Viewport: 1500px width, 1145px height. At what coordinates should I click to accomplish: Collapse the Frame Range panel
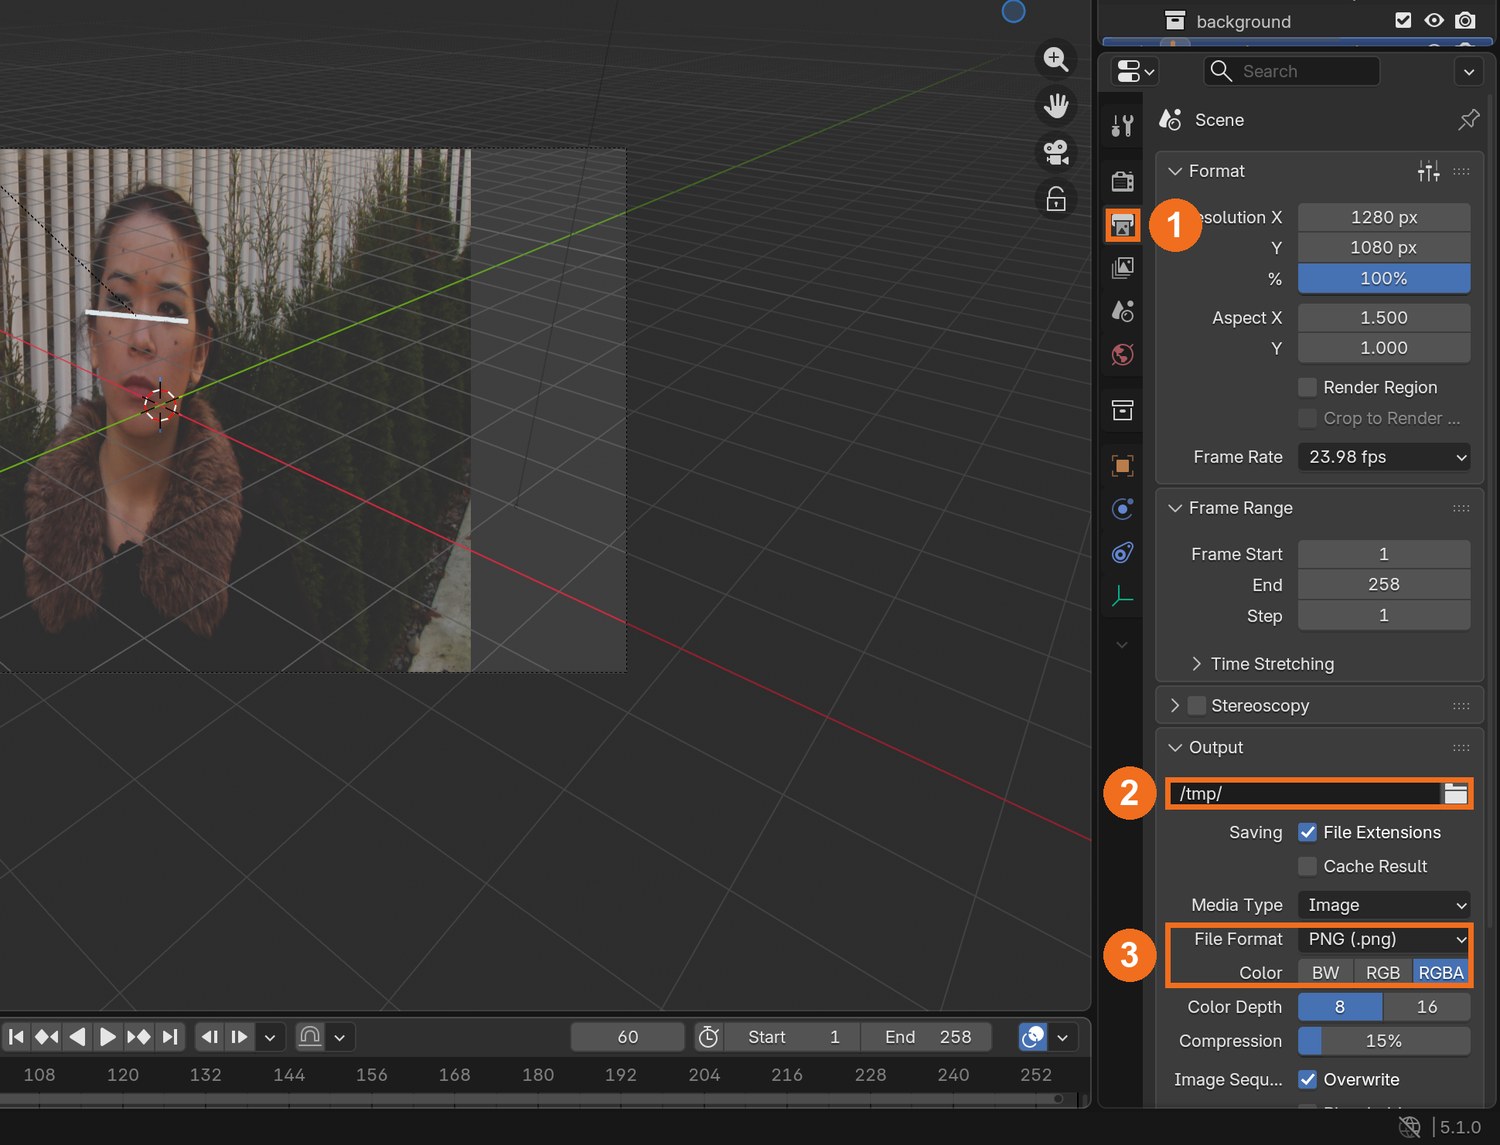coord(1175,508)
